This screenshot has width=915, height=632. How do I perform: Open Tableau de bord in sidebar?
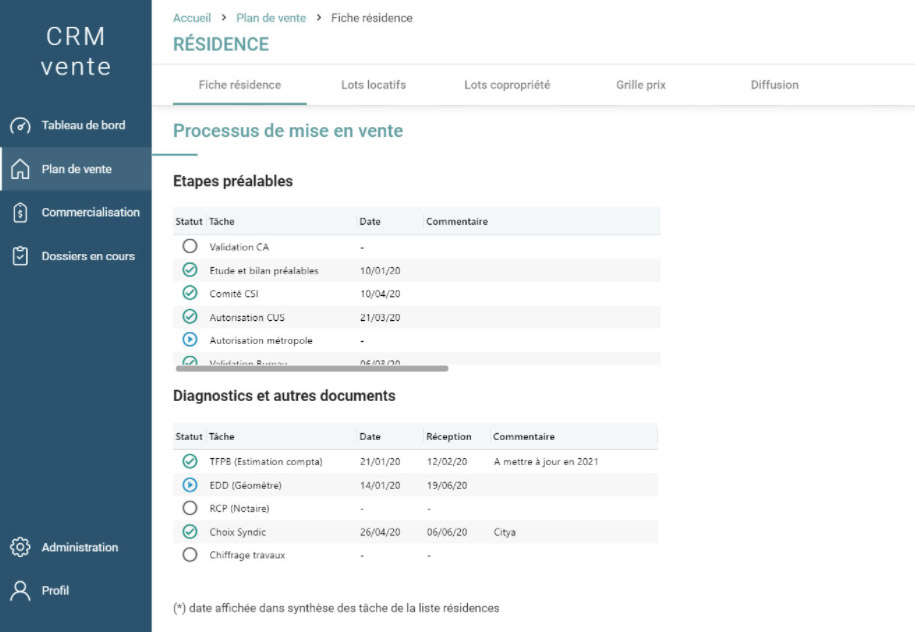[76, 125]
